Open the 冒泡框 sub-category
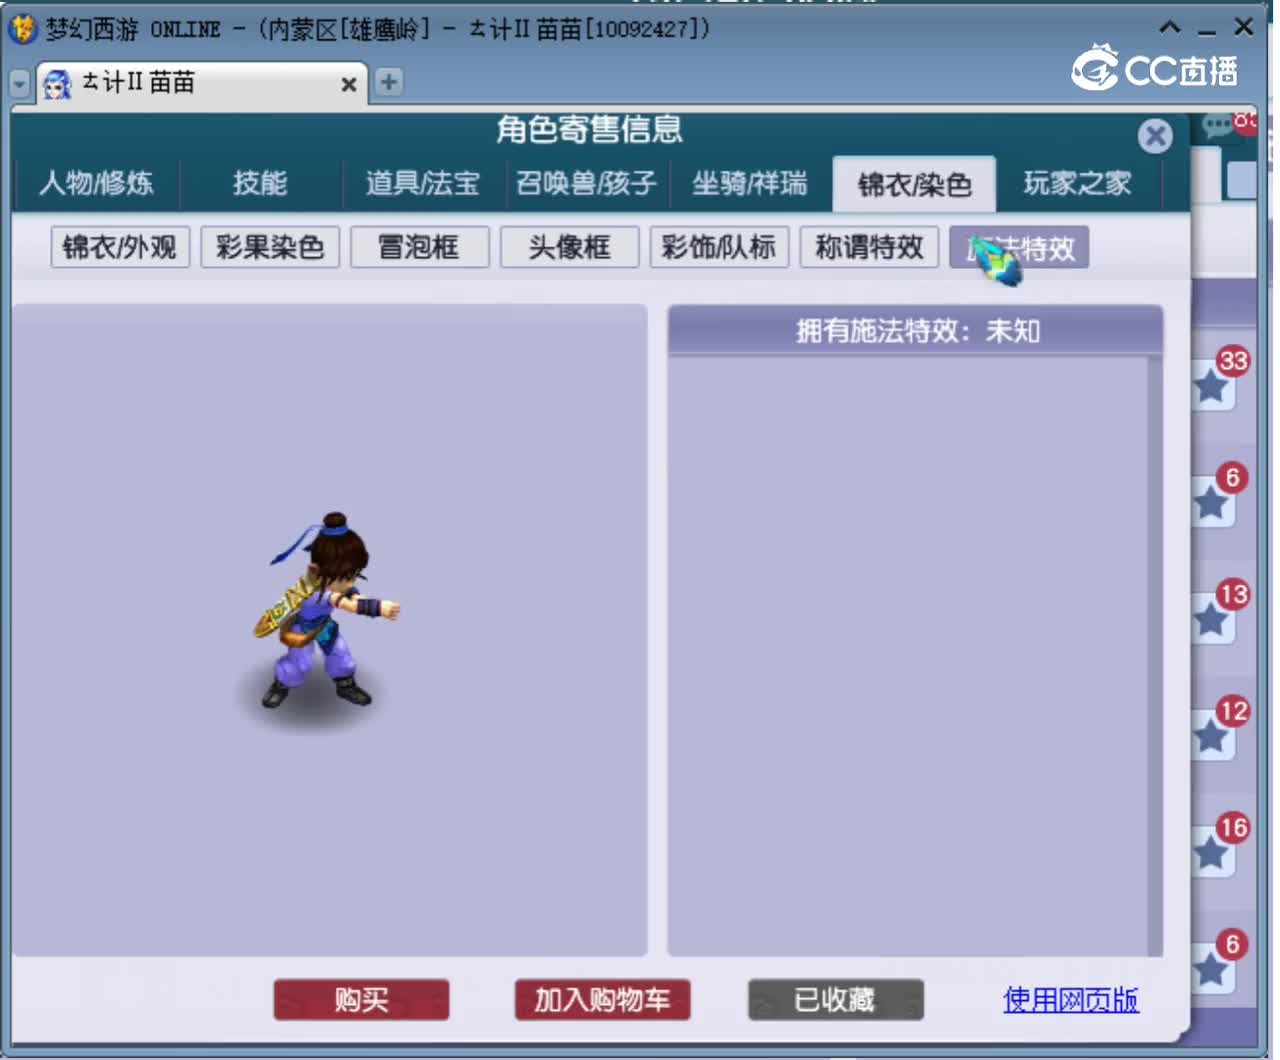The image size is (1280, 1060). [x=420, y=247]
